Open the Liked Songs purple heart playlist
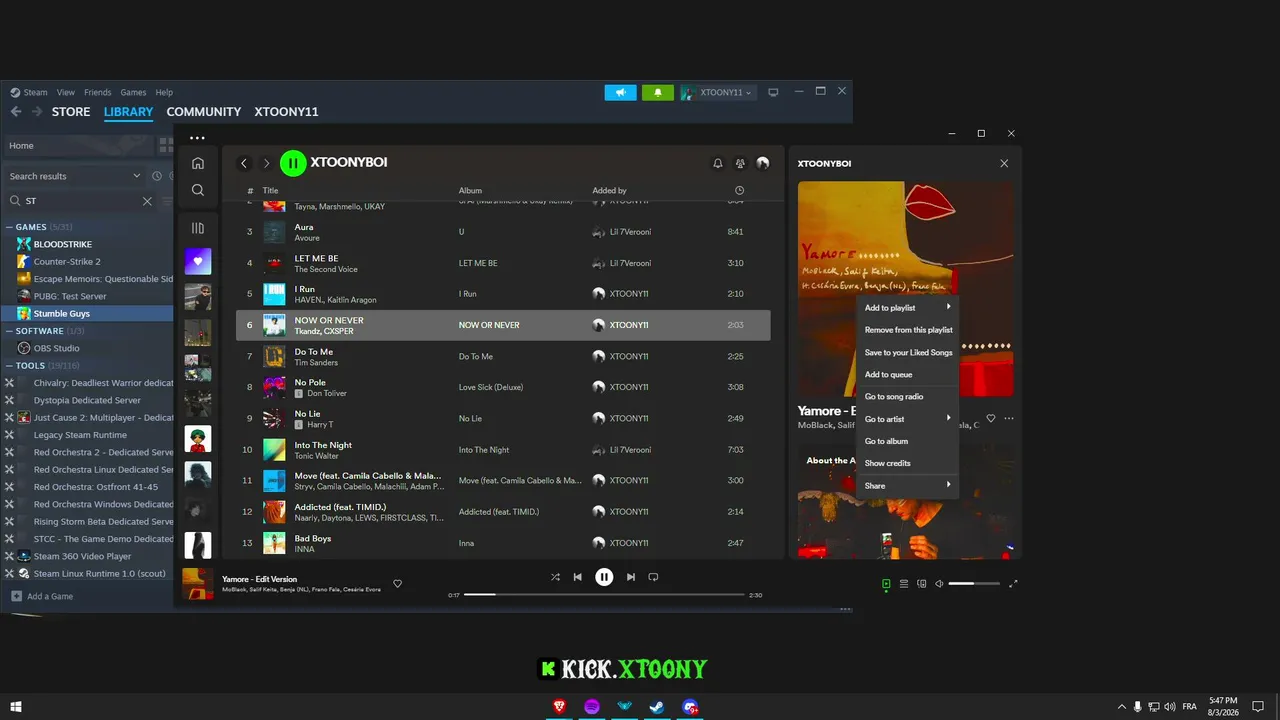The image size is (1280, 720). (198, 261)
